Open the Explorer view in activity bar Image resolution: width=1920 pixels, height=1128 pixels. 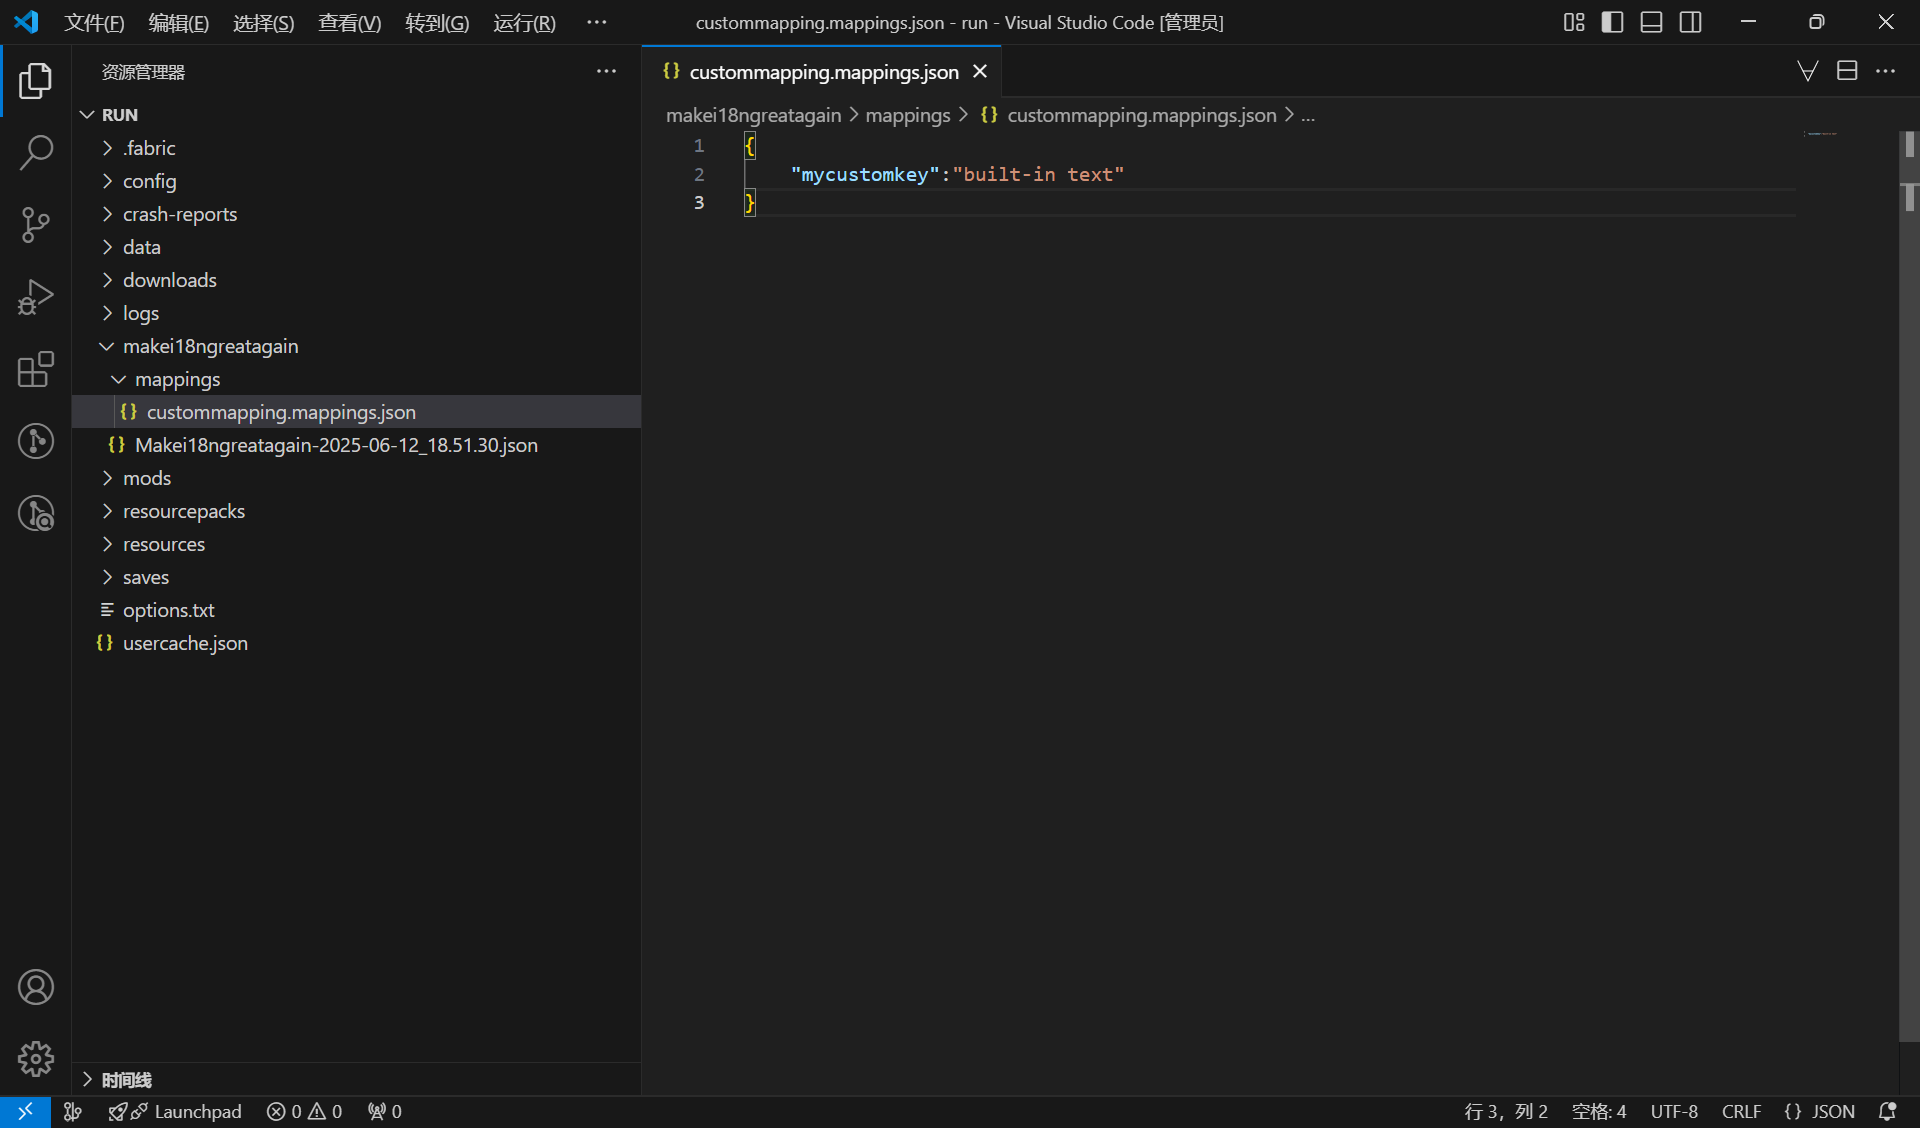pyautogui.click(x=36, y=81)
